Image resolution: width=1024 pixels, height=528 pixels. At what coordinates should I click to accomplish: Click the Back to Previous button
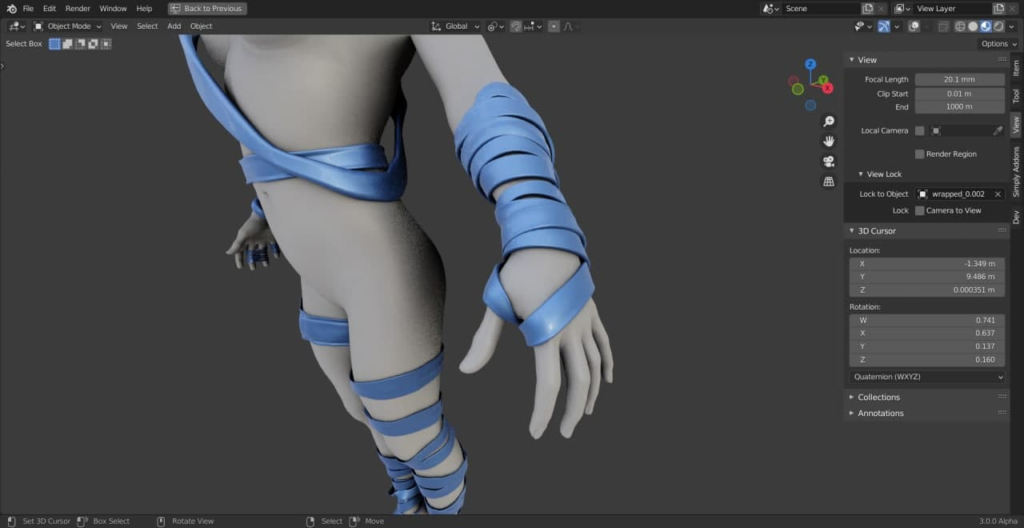pos(207,8)
